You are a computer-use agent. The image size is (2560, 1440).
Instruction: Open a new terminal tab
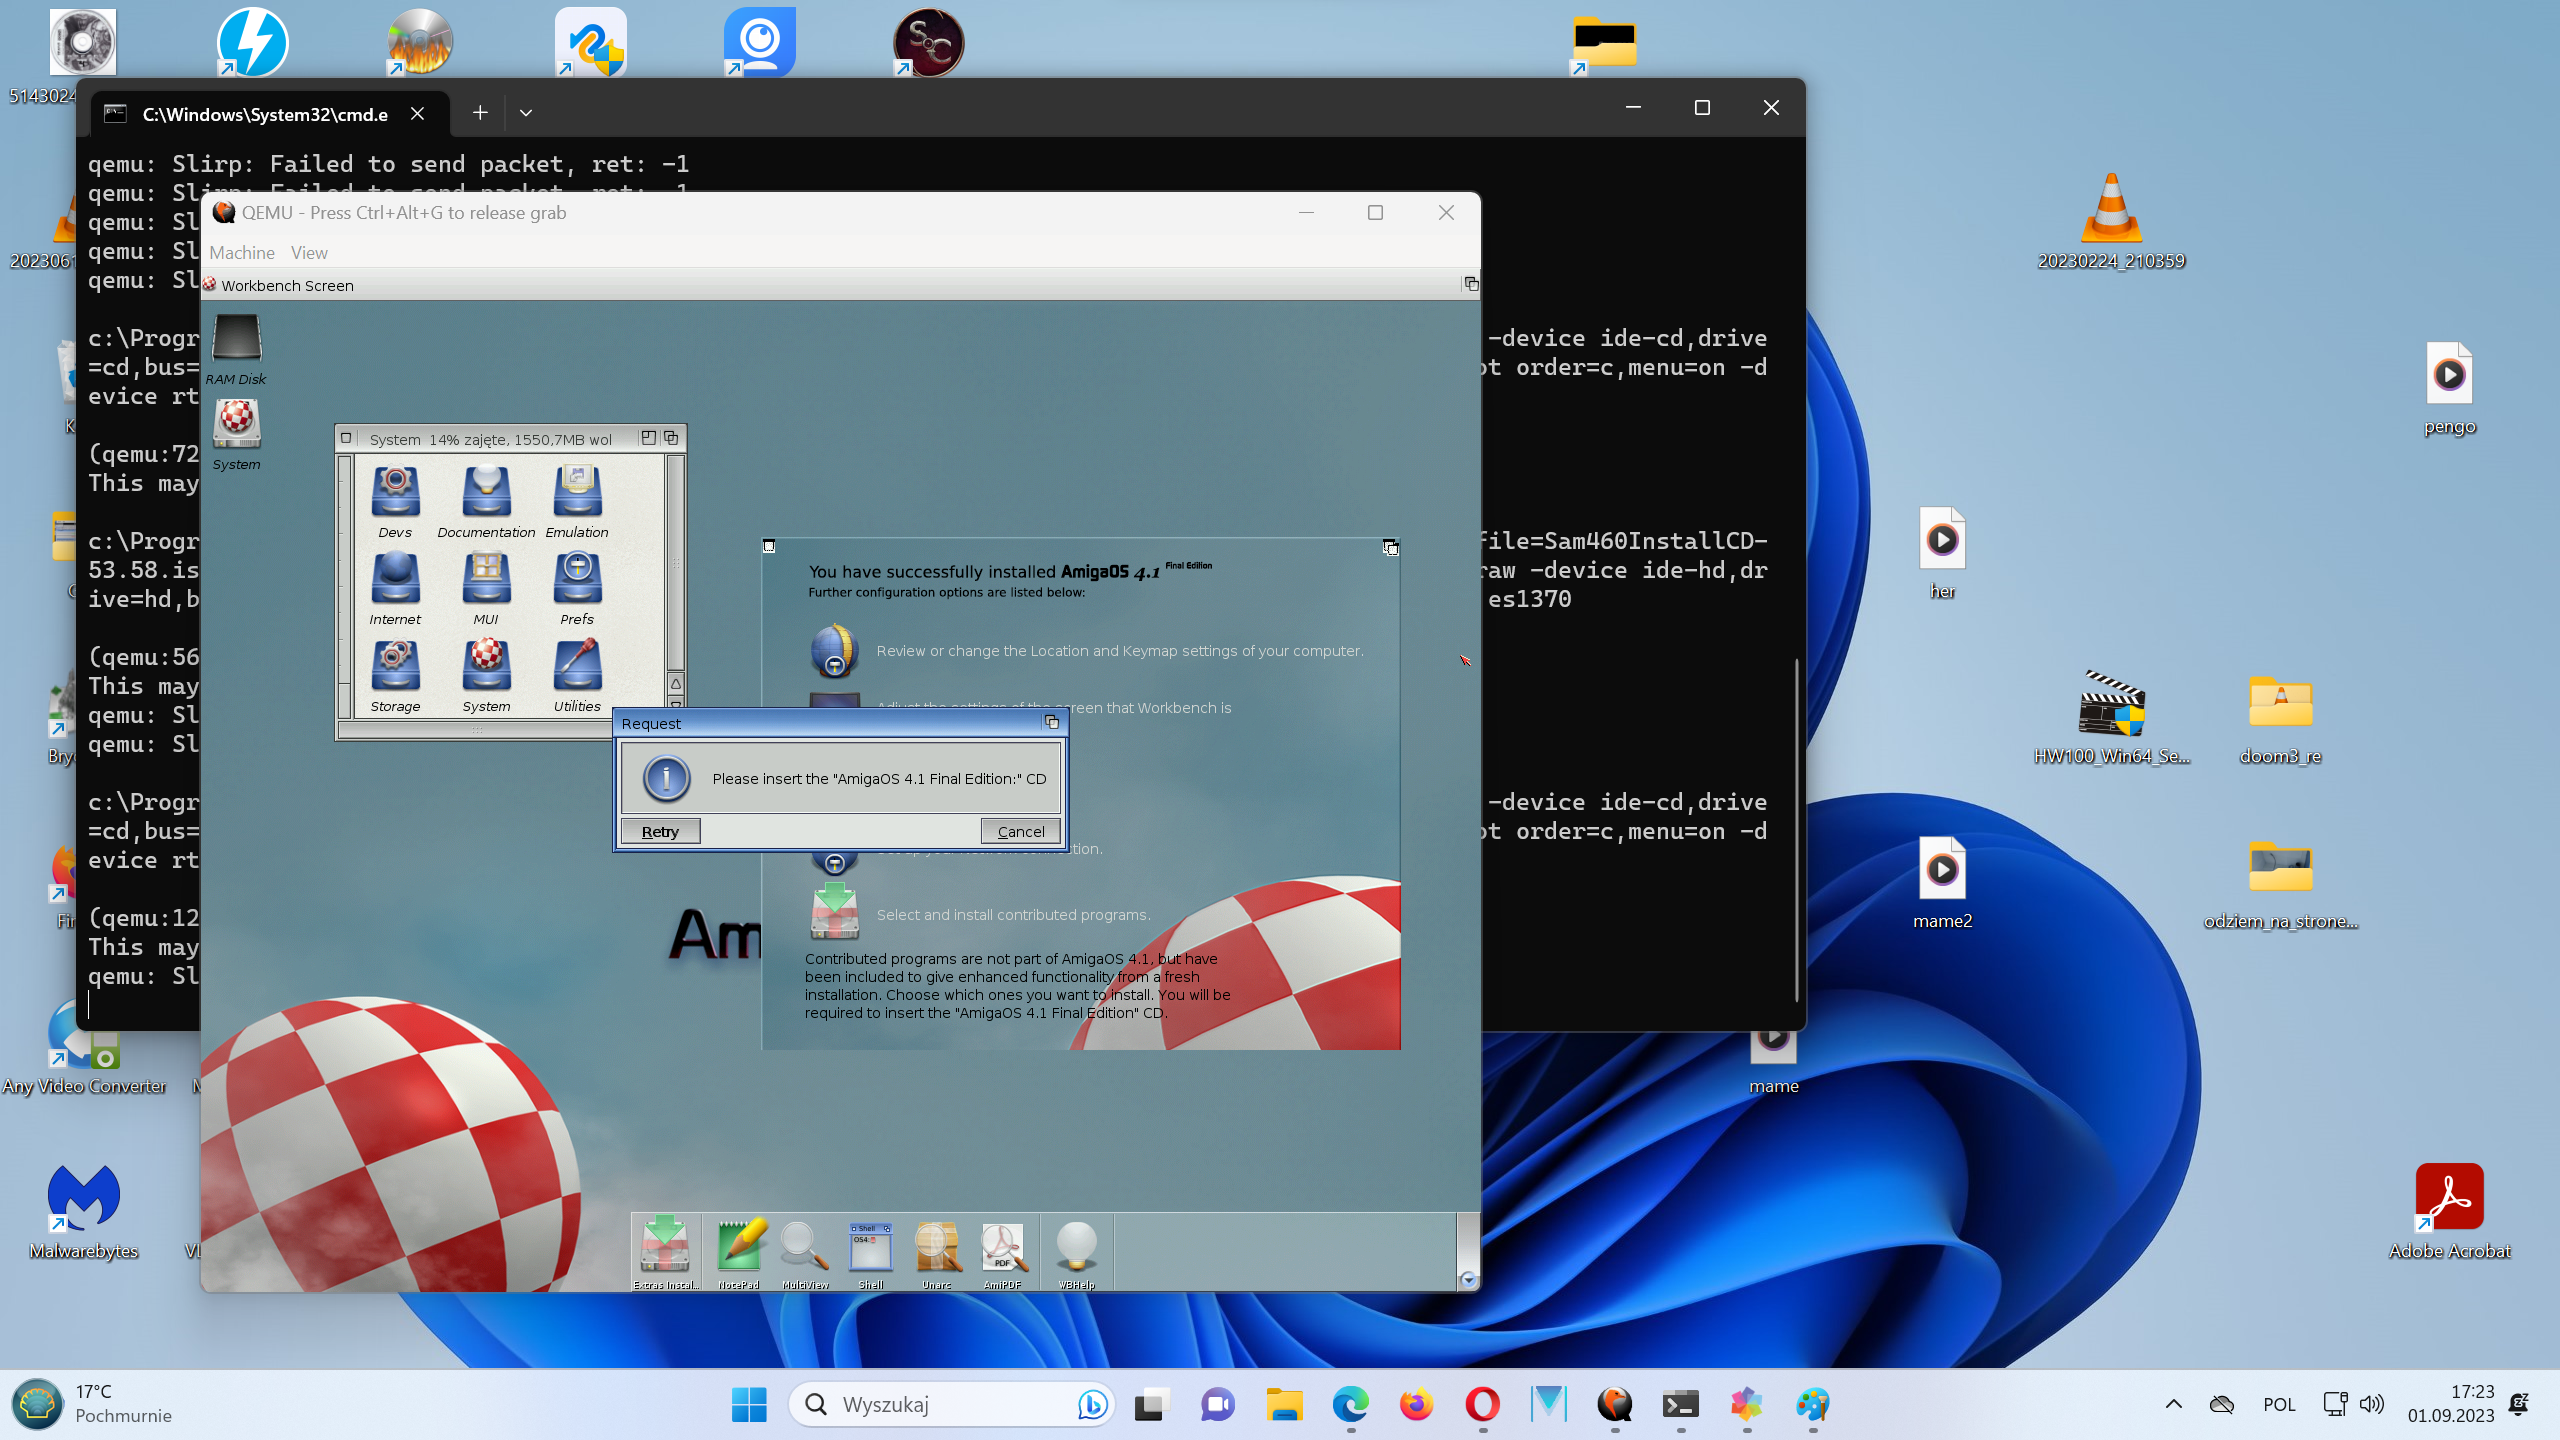480,113
